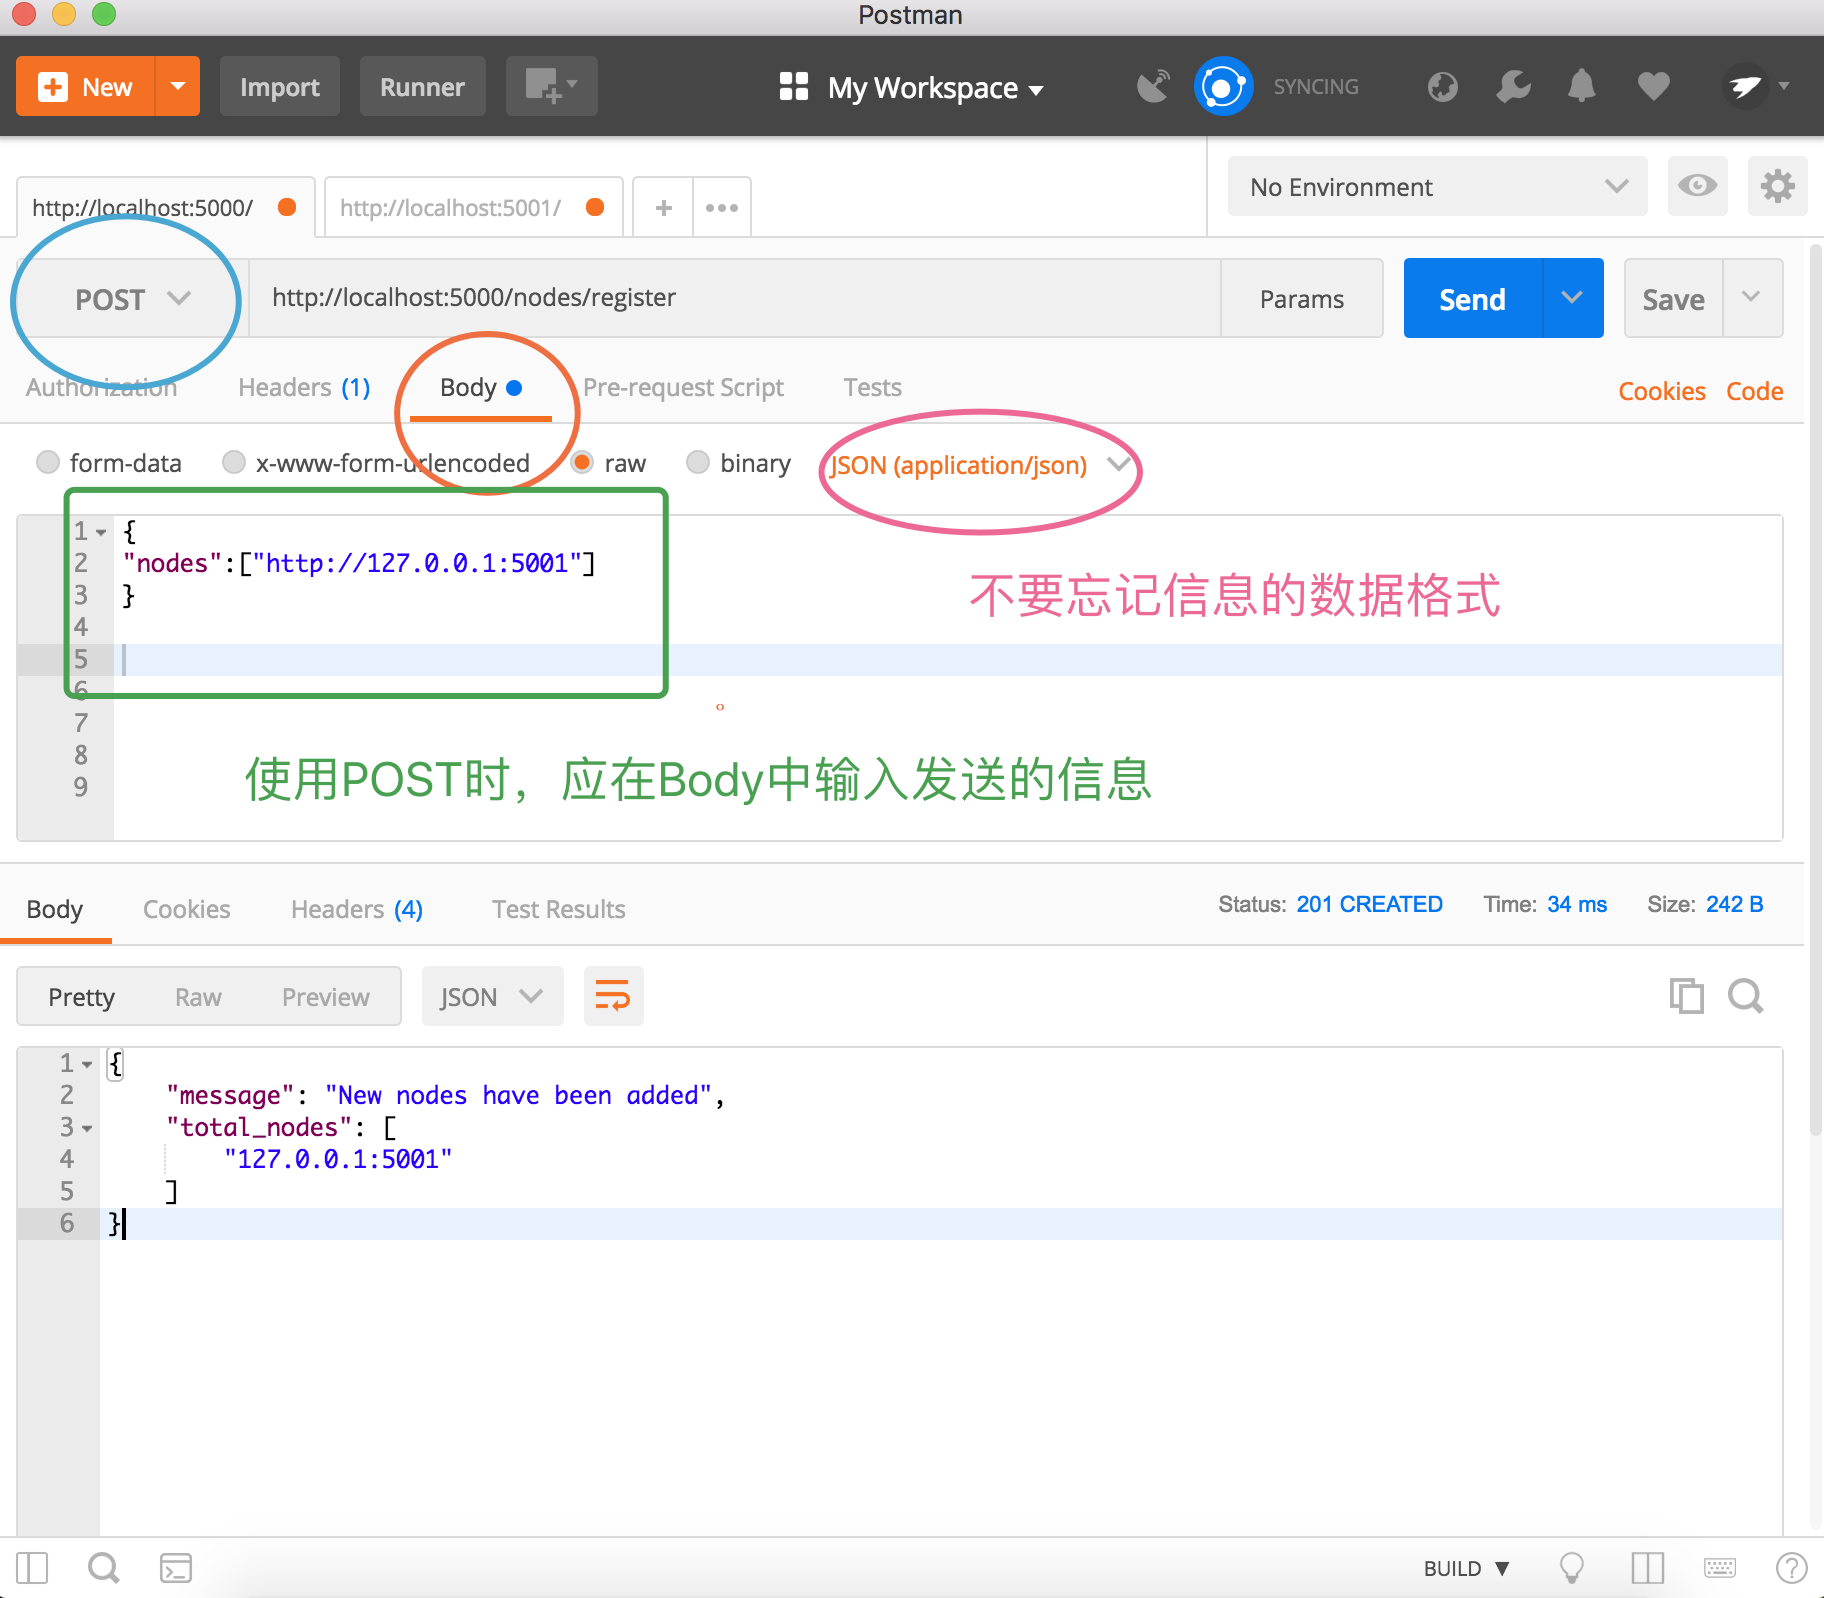
Task: Open the environment quick look eye
Action: click(x=1697, y=186)
